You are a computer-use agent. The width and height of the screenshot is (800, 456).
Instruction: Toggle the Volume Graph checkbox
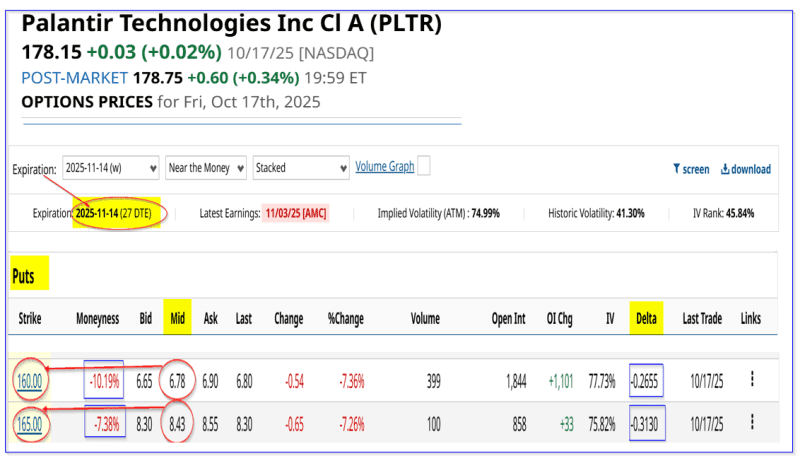point(424,166)
